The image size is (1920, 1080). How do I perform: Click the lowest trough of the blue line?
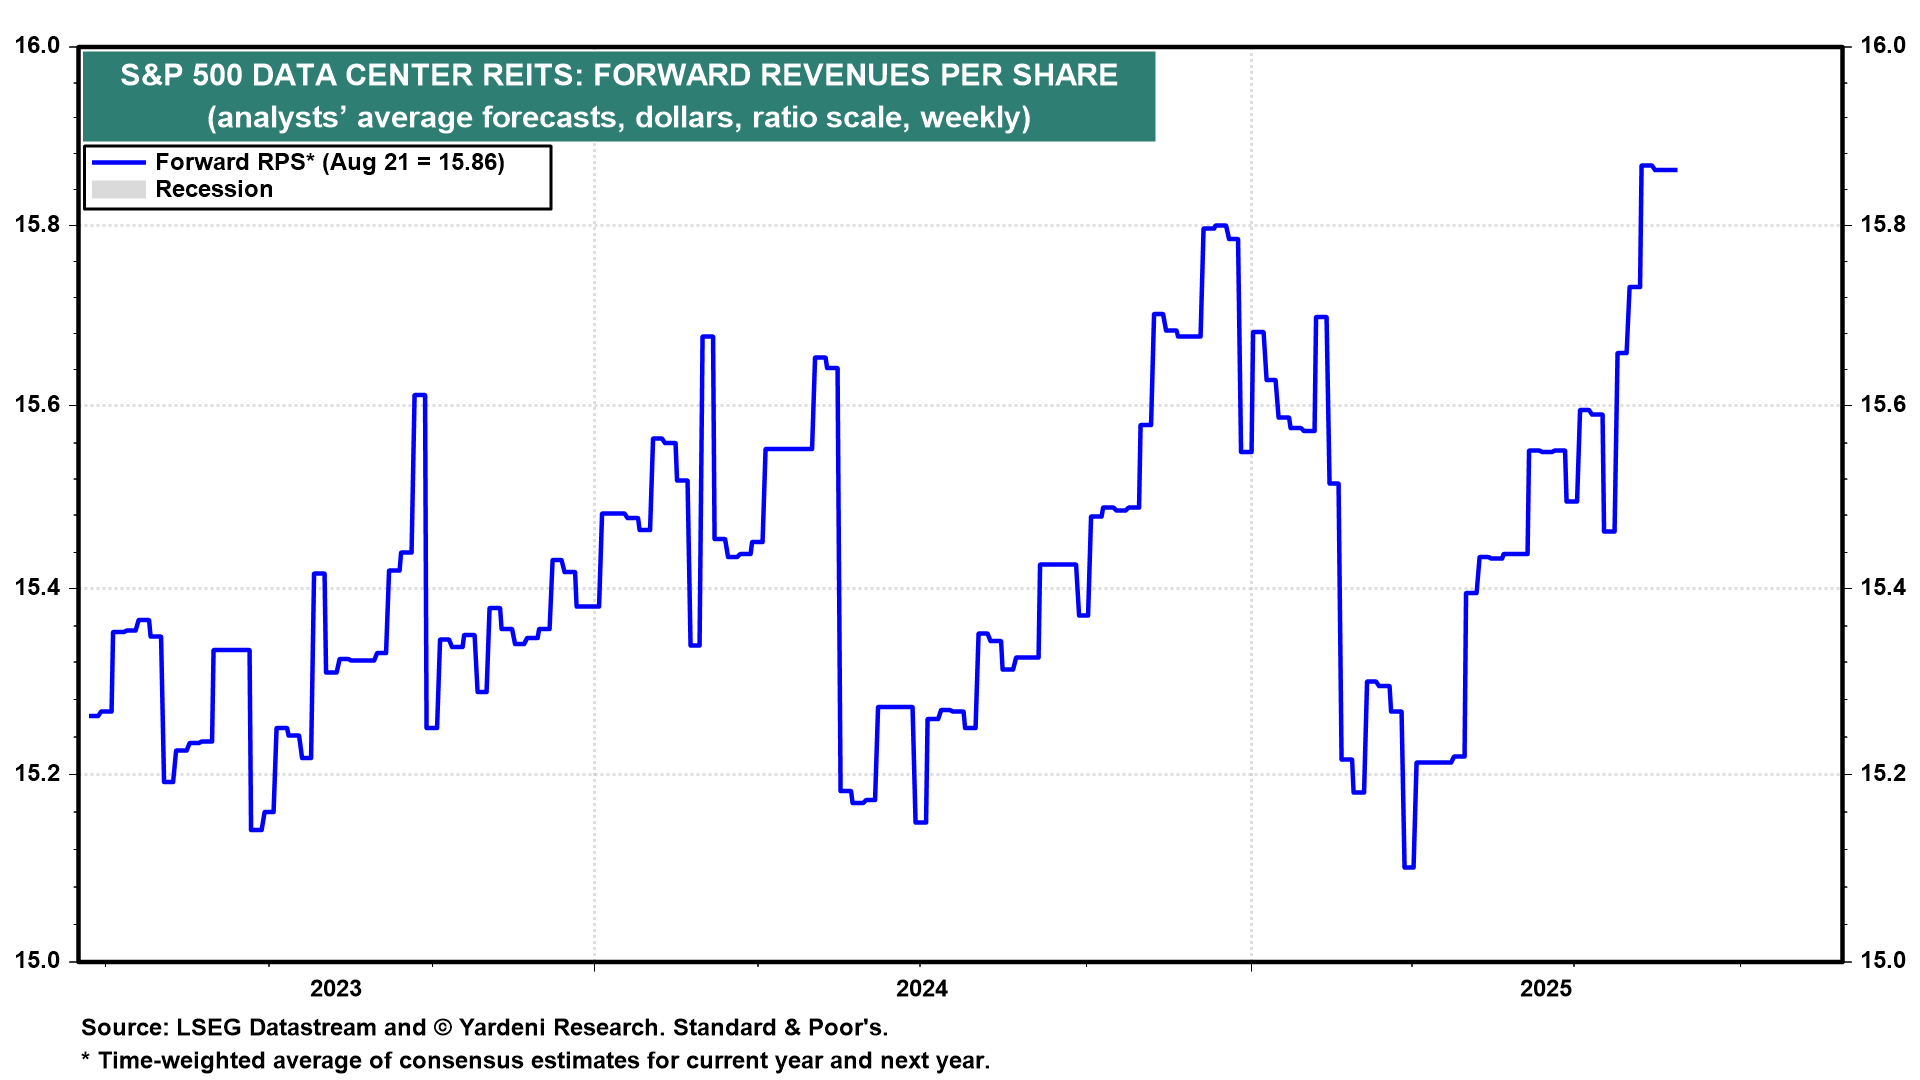point(1408,866)
